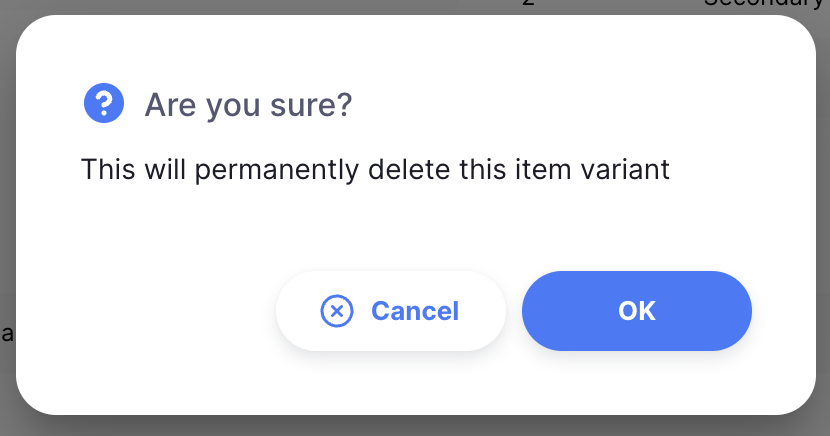Click the dimmed backdrop below the dialog
Viewport: 830px width, 436px height.
pyautogui.click(x=415, y=426)
